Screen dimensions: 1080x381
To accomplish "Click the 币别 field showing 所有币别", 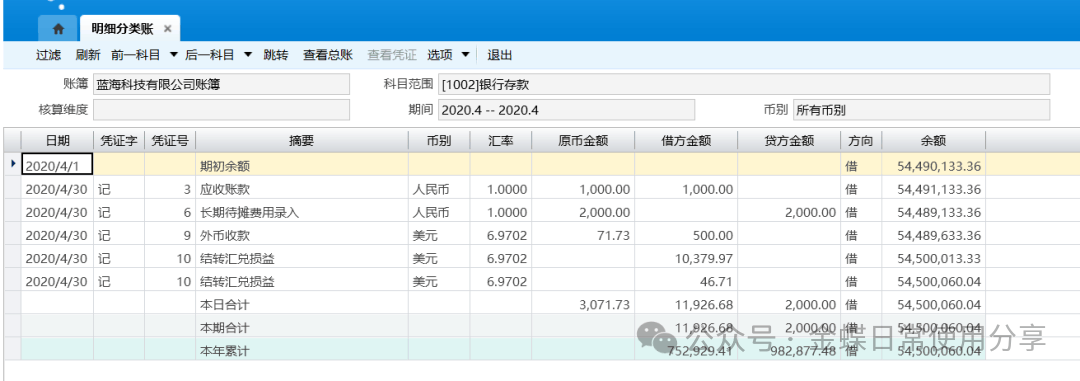I will (x=922, y=110).
